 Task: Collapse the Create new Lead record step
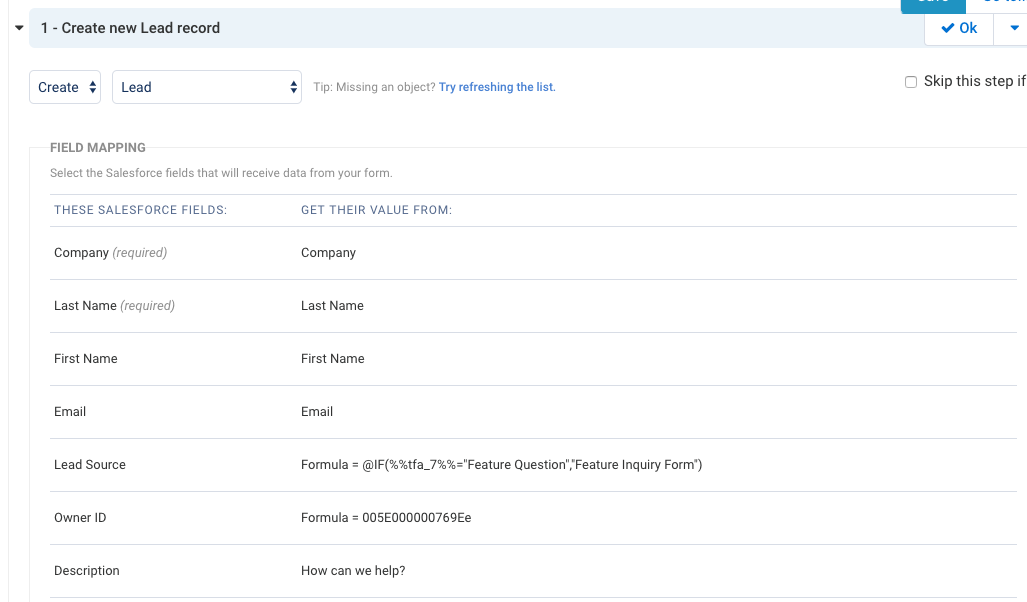click(19, 28)
